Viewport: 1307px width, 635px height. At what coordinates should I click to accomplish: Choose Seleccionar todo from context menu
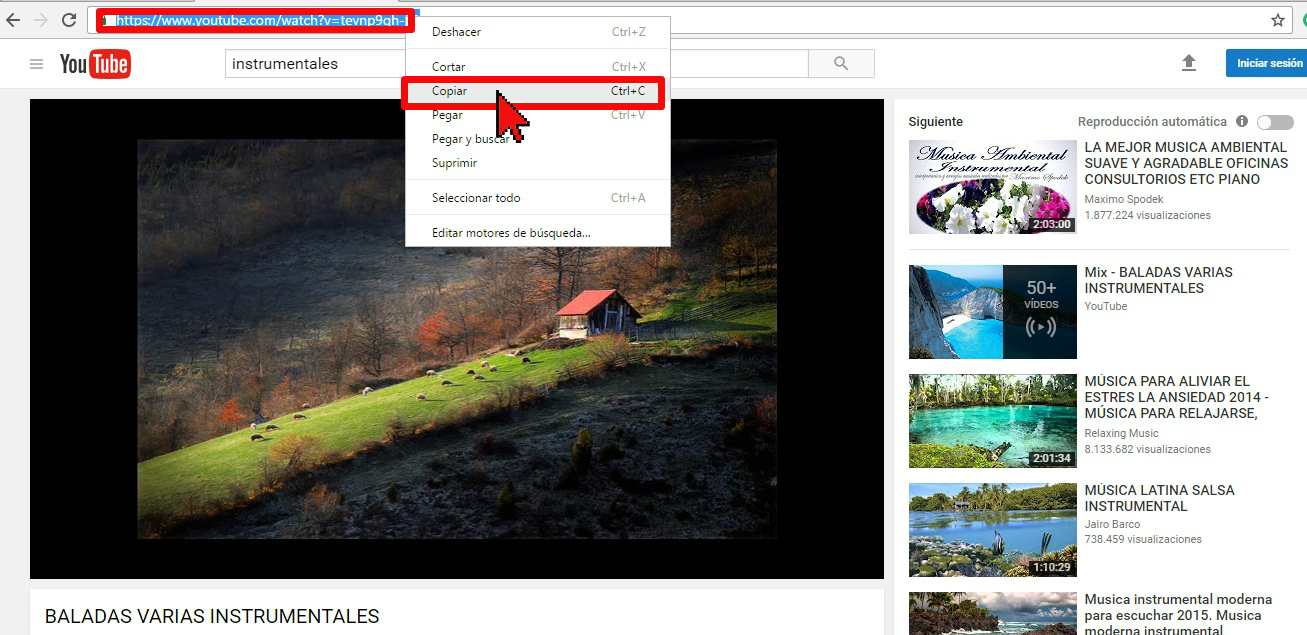pos(538,198)
